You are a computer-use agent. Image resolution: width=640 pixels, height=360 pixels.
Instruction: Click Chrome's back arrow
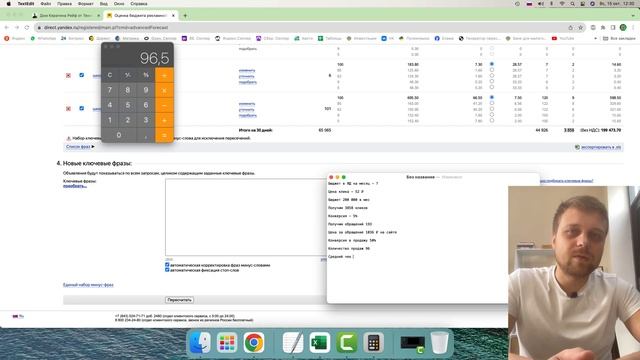tap(7, 27)
